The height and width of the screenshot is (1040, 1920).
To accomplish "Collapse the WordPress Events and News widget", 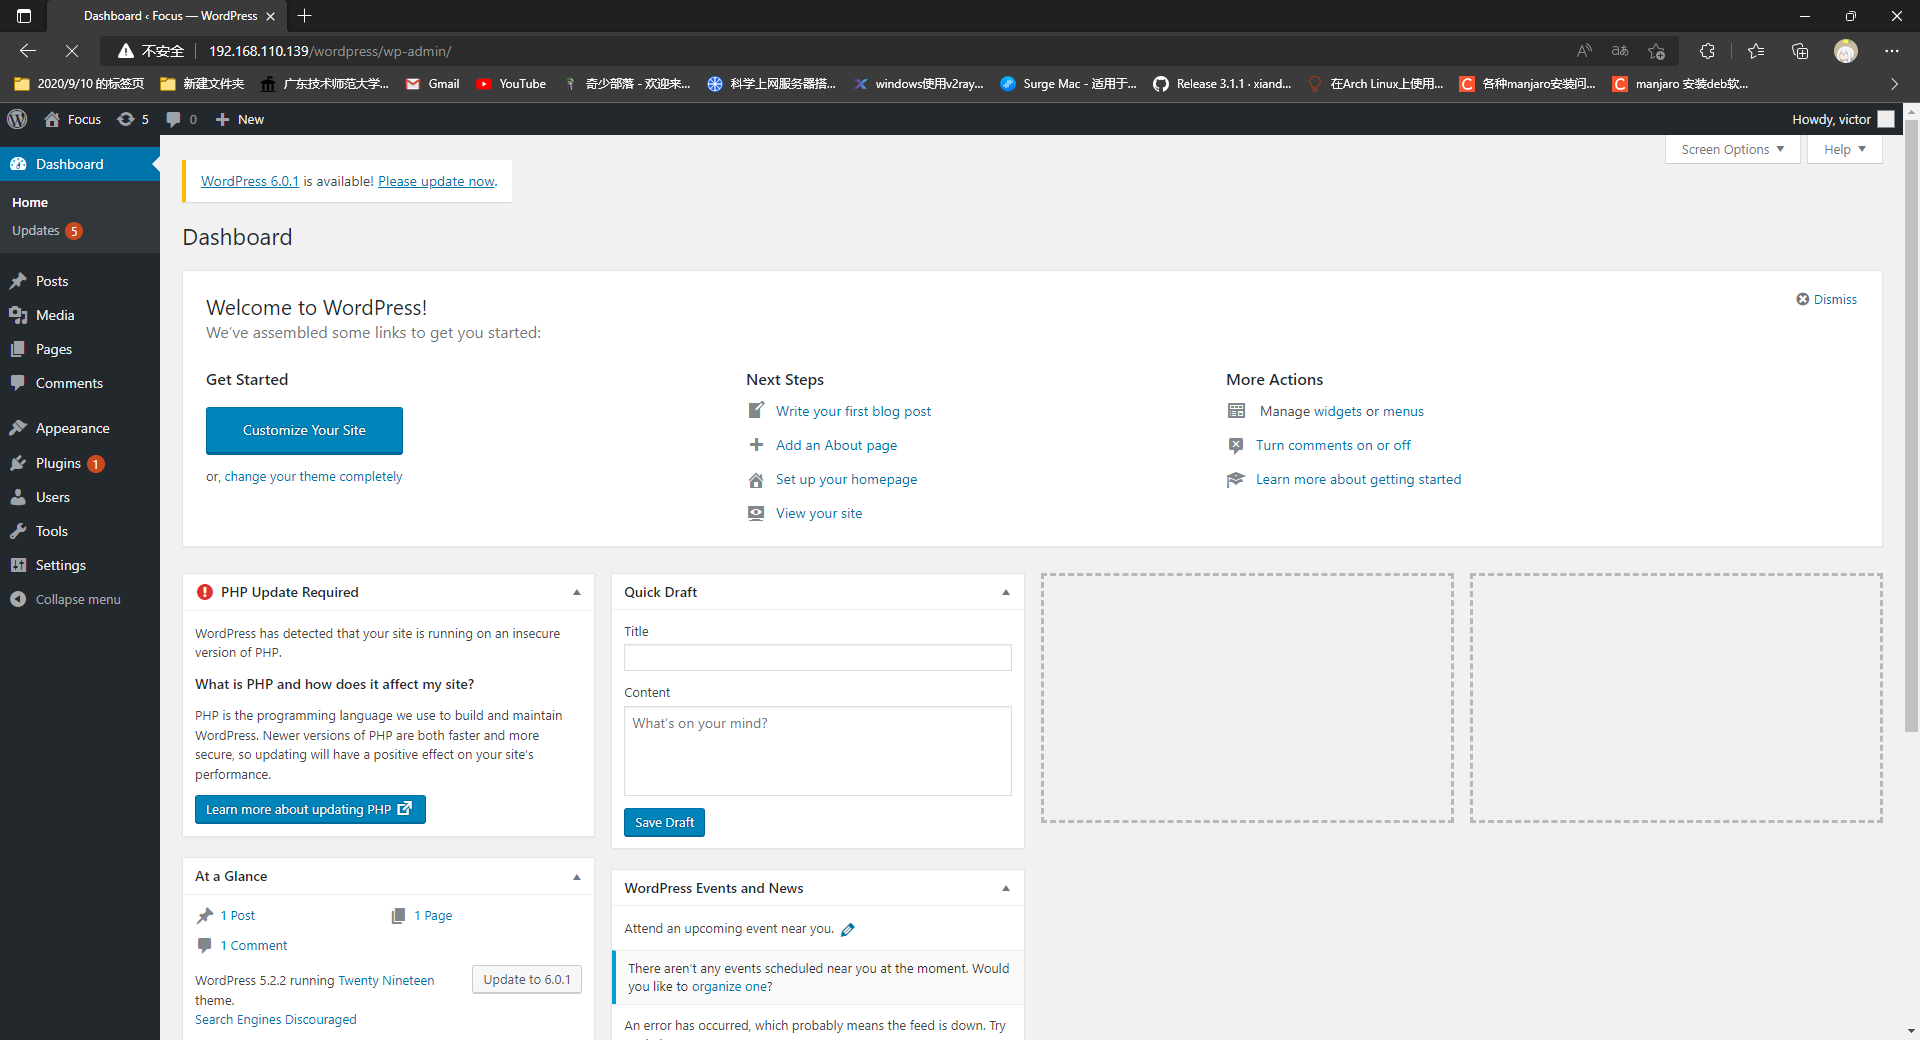I will pyautogui.click(x=1006, y=888).
